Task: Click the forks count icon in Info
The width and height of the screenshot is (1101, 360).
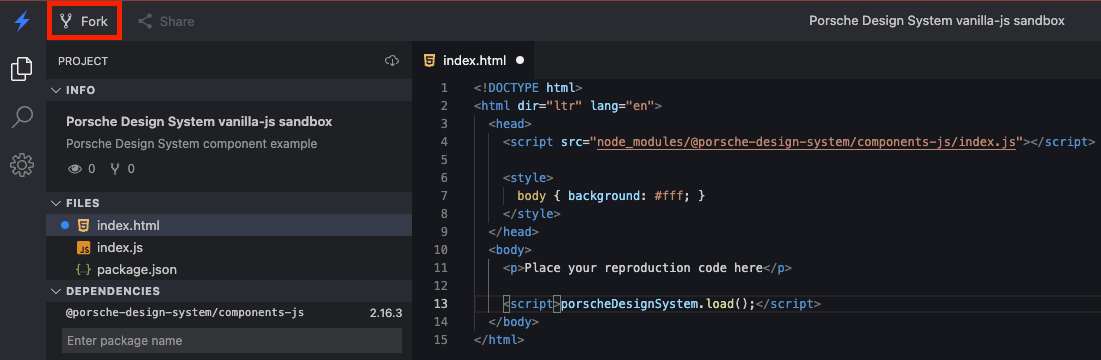Action: [x=115, y=168]
